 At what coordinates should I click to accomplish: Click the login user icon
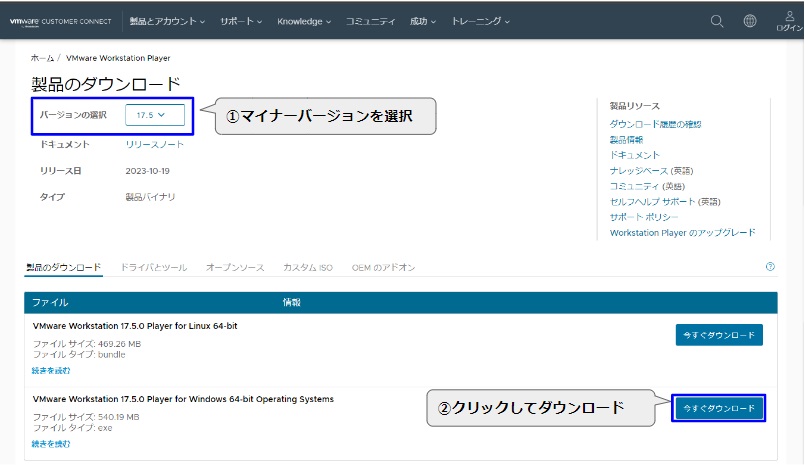tap(790, 21)
